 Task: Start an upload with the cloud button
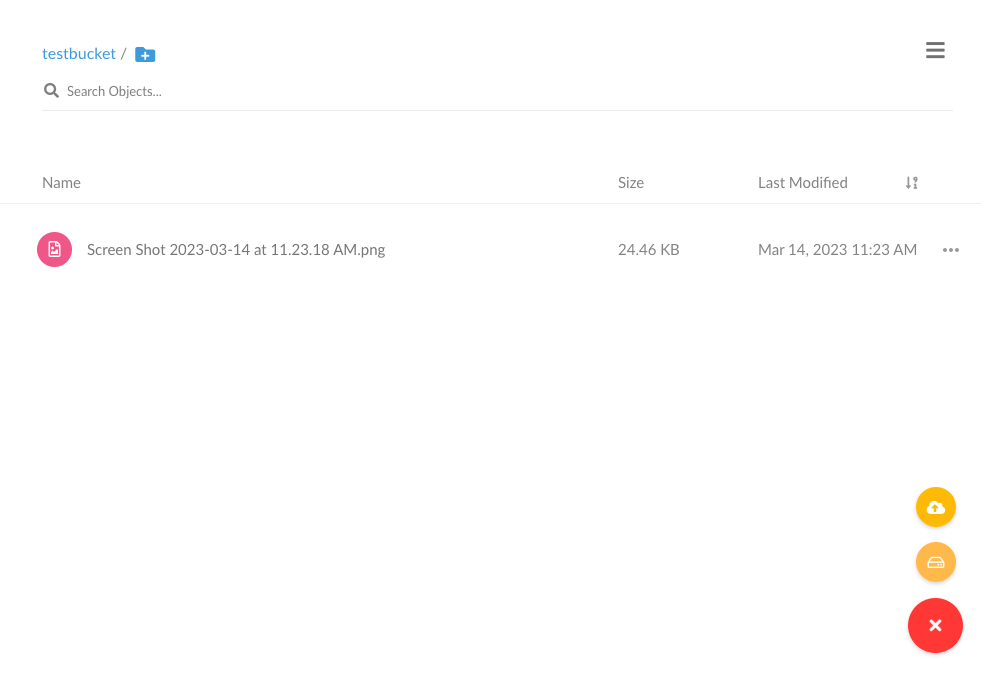[935, 507]
